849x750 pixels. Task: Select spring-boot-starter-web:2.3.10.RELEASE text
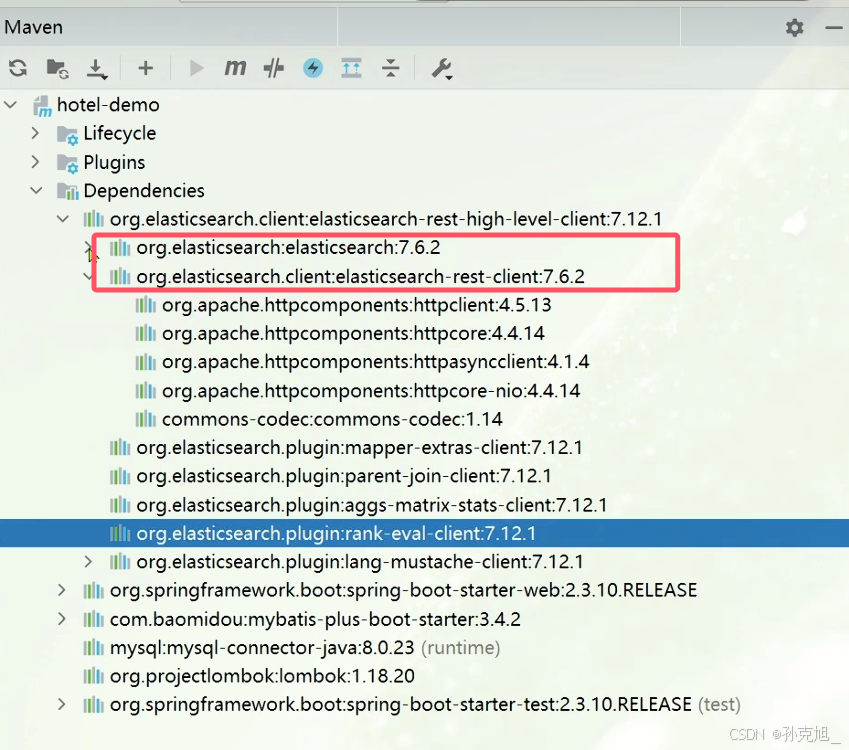[x=403, y=590]
